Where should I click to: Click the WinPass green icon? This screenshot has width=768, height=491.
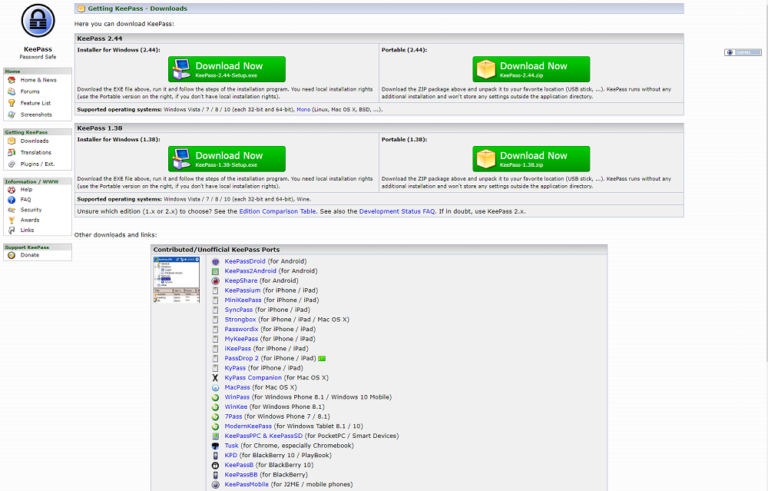[x=215, y=397]
